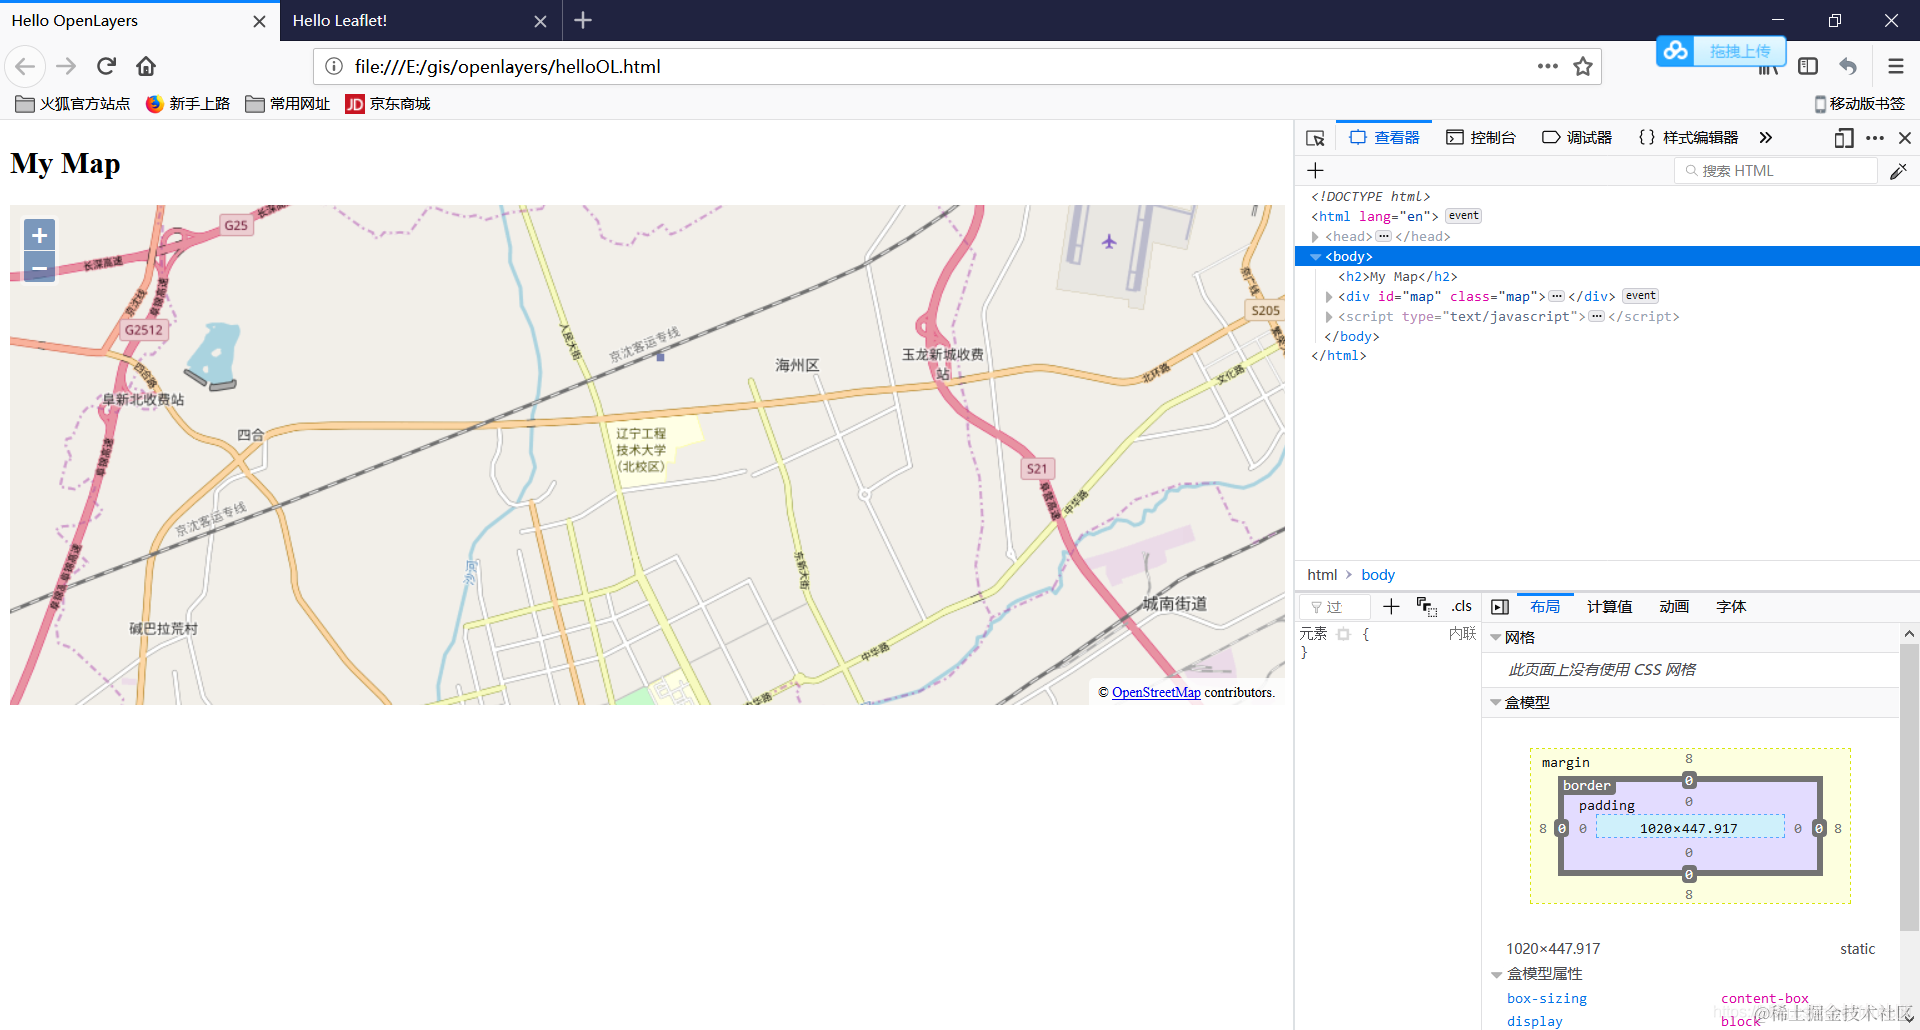Open 京东商城 bookmark

point(388,104)
